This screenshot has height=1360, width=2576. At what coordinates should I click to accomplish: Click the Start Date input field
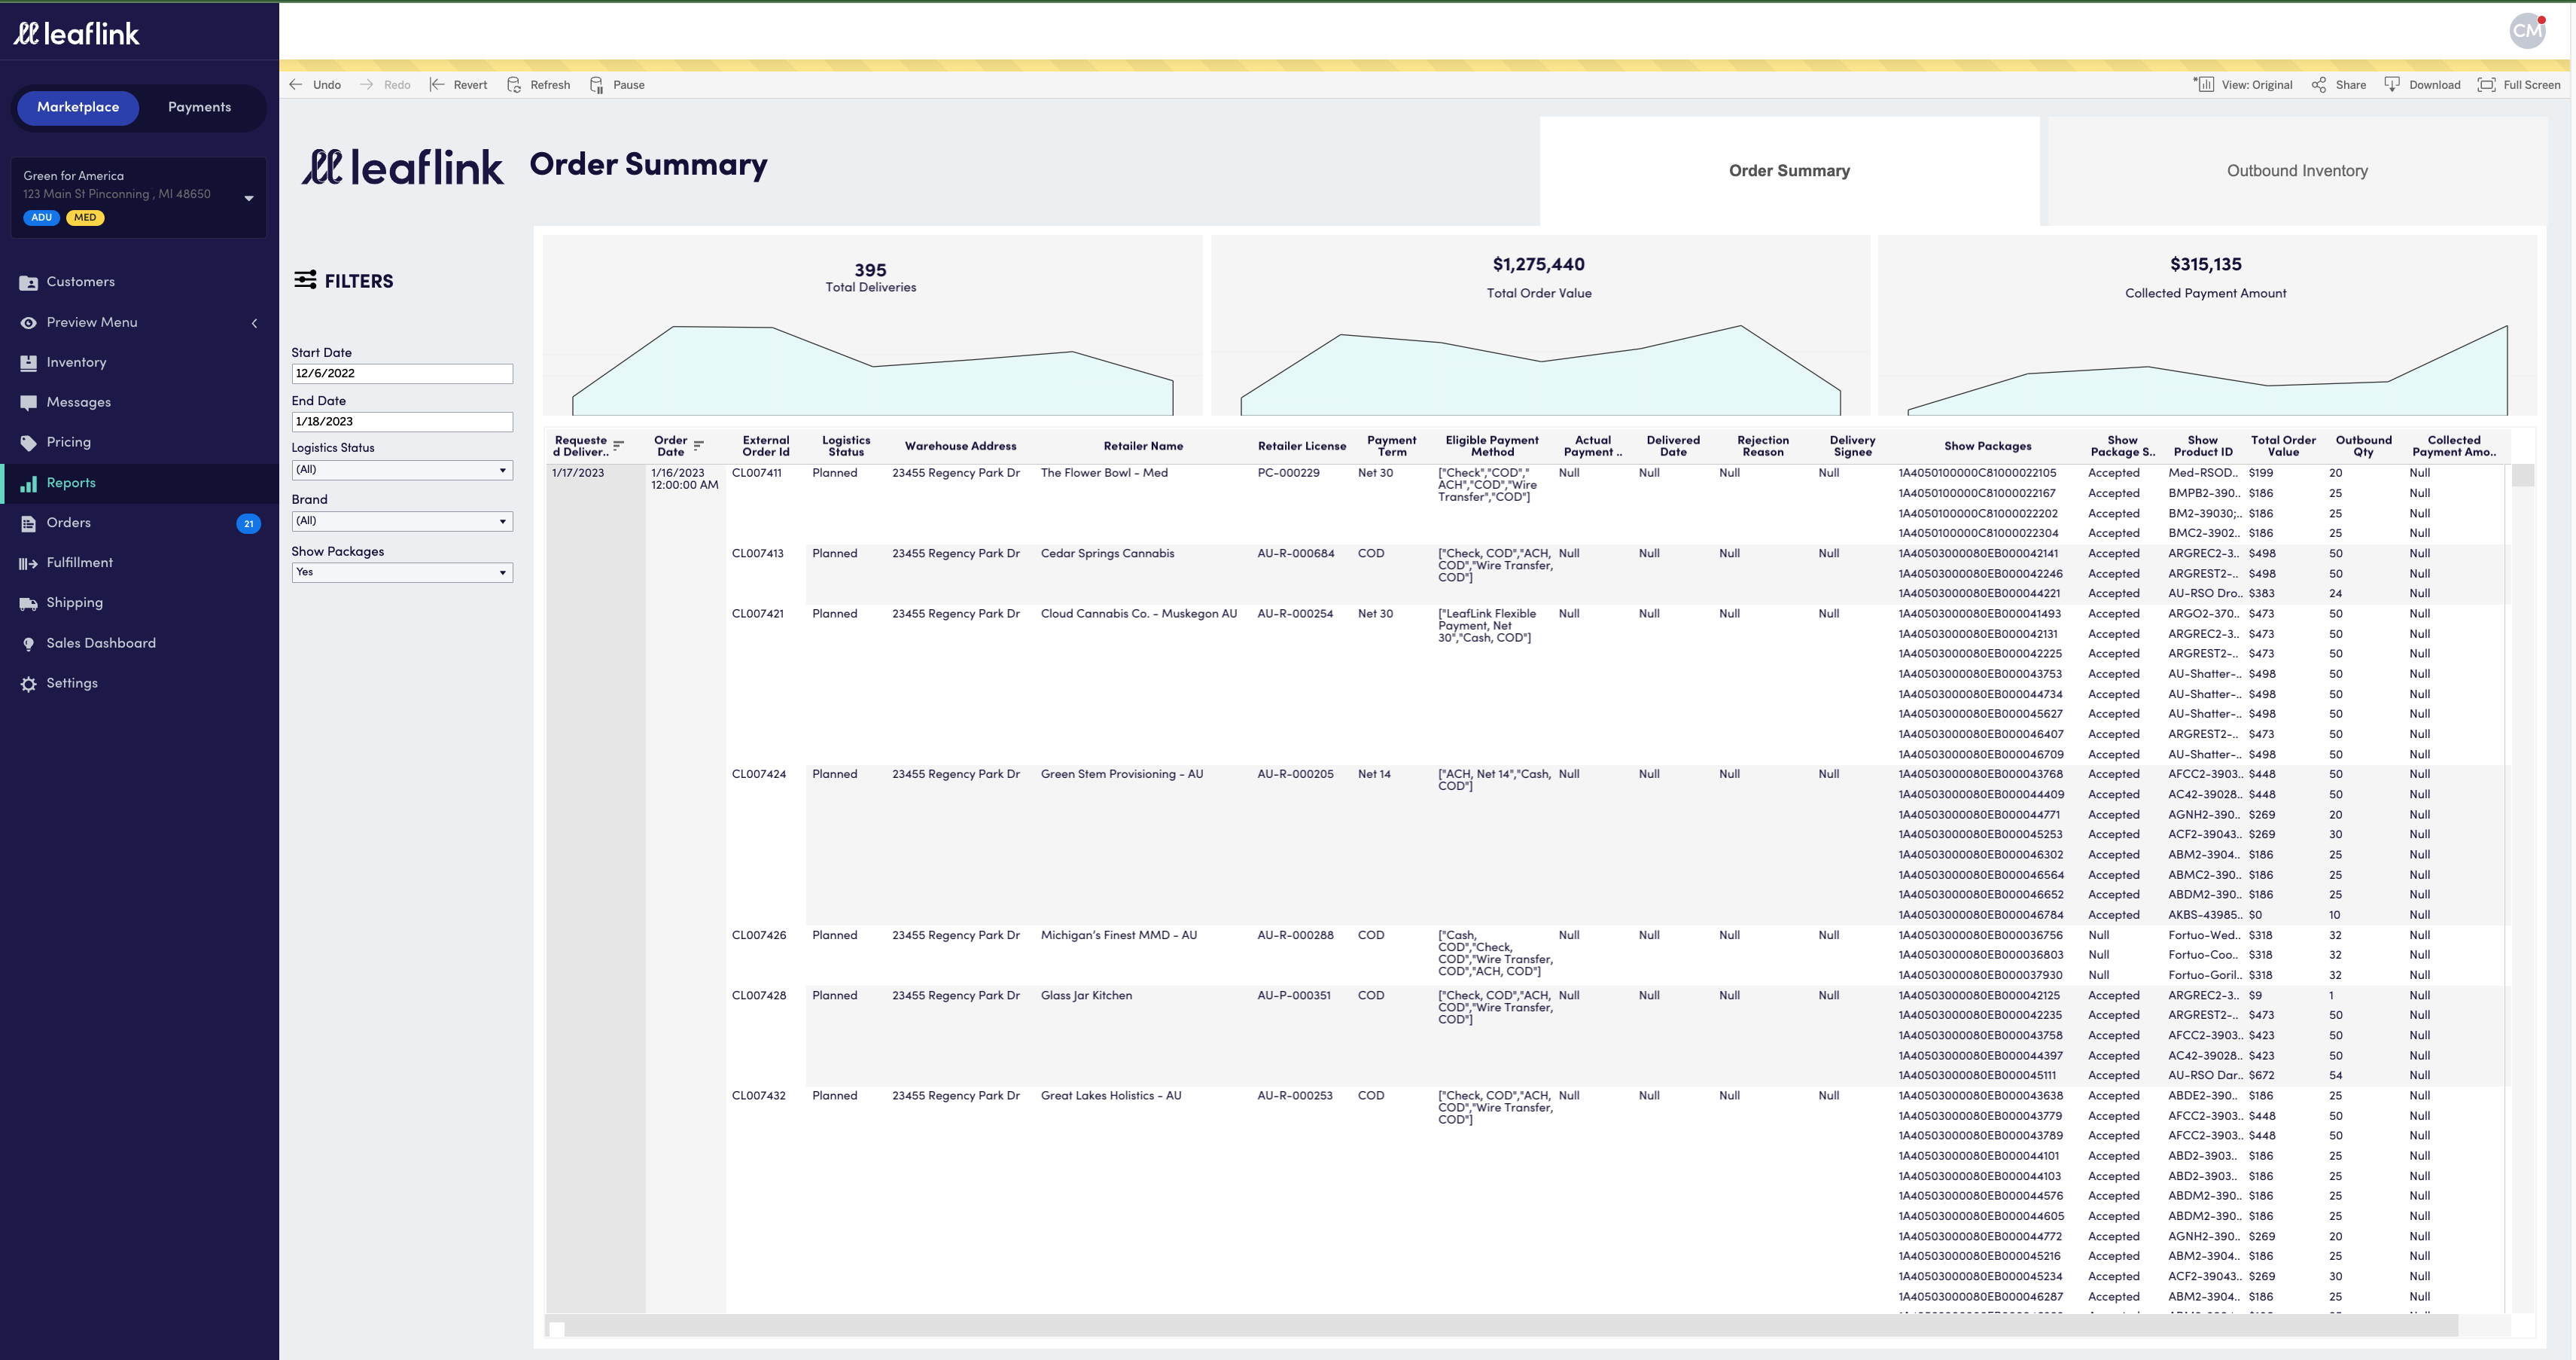(402, 374)
